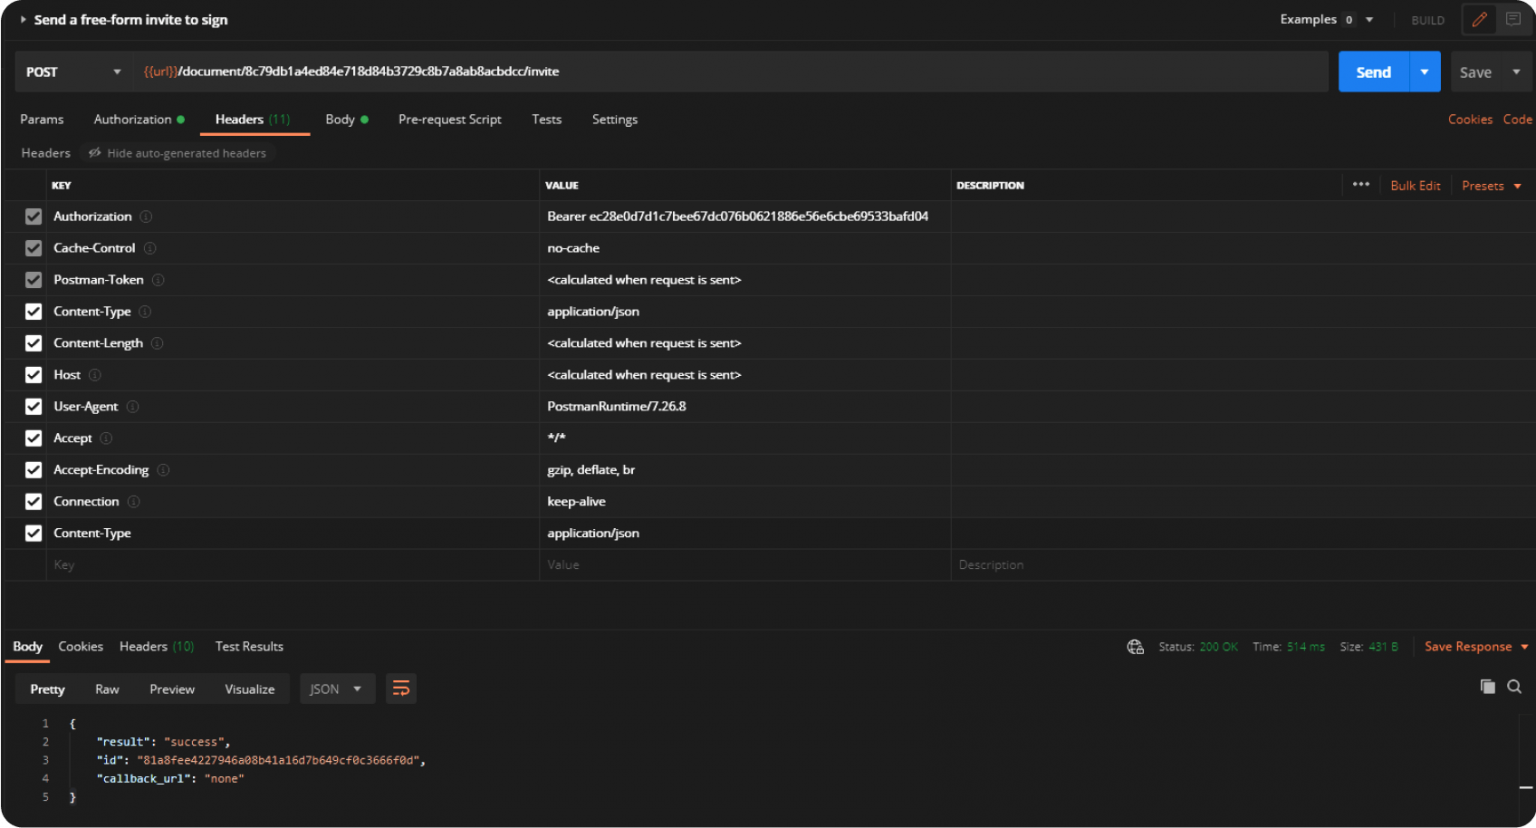The image size is (1536, 828).
Task: Click the network globe icon near Status
Action: pyautogui.click(x=1135, y=647)
